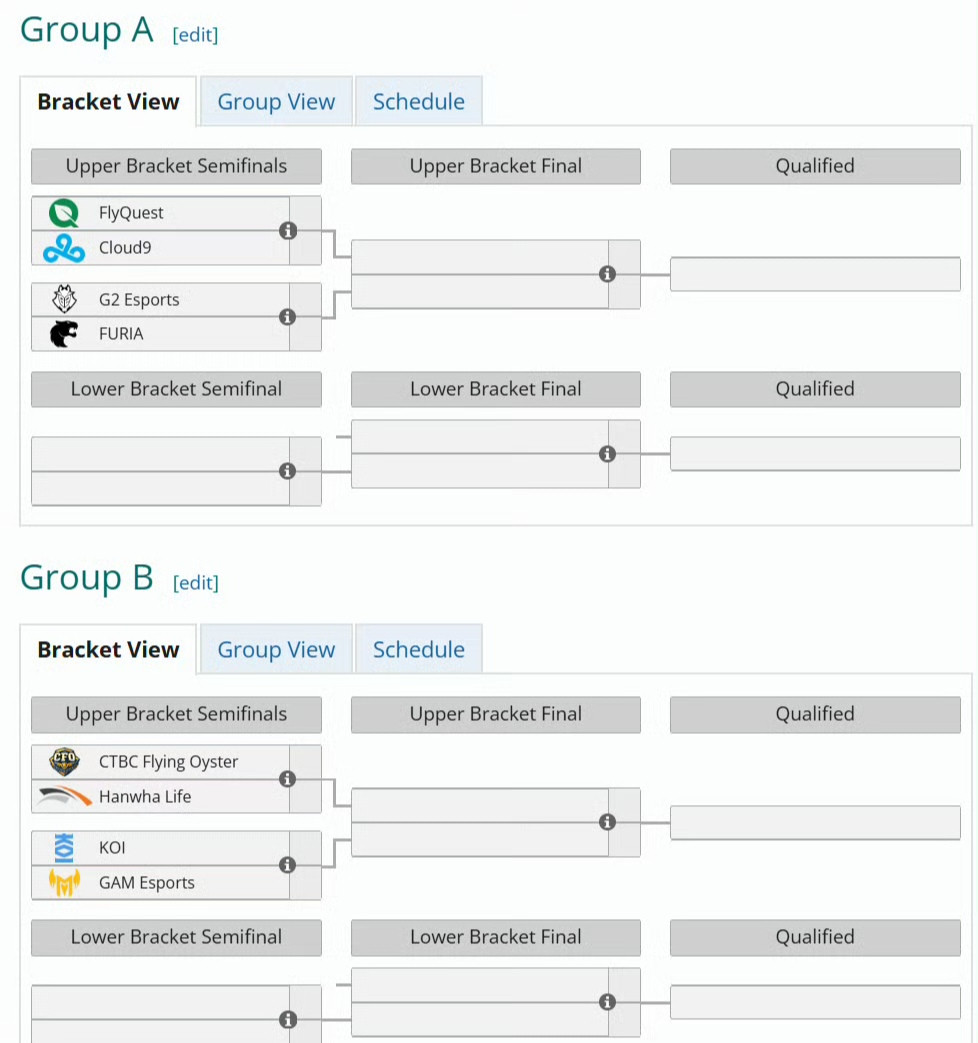
Task: Open the Group B Schedule tab
Action: [418, 650]
